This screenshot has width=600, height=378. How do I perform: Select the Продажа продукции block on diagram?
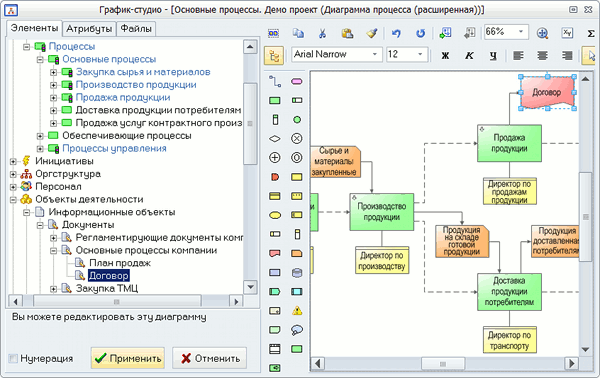tap(509, 143)
